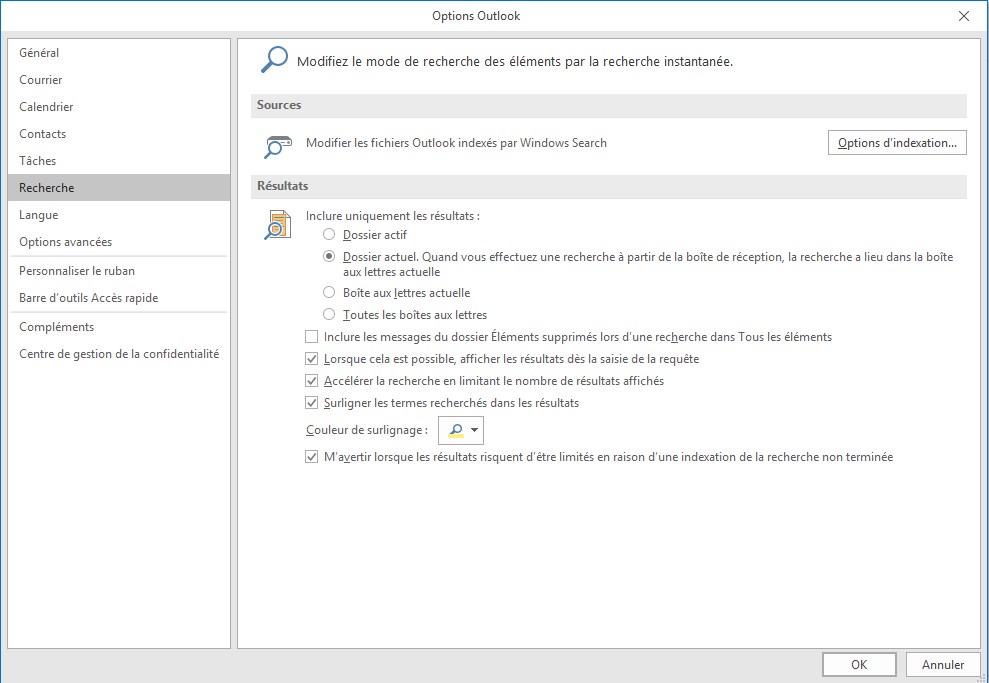Viewport: 989px width, 683px height.
Task: Confirm settings with the OK button
Action: click(x=859, y=665)
